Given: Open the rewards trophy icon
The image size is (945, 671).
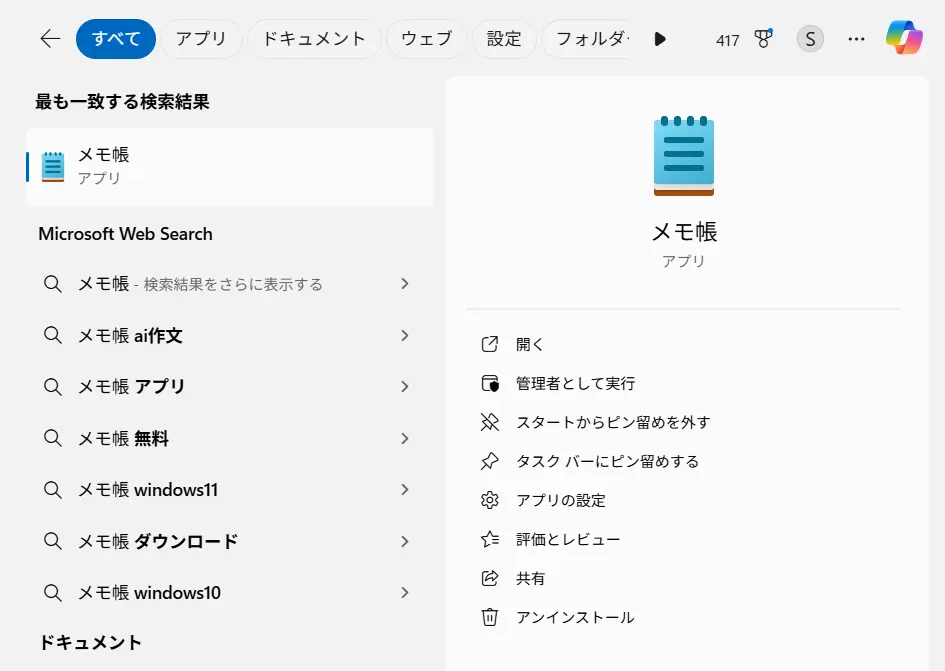Looking at the screenshot, I should 764,39.
